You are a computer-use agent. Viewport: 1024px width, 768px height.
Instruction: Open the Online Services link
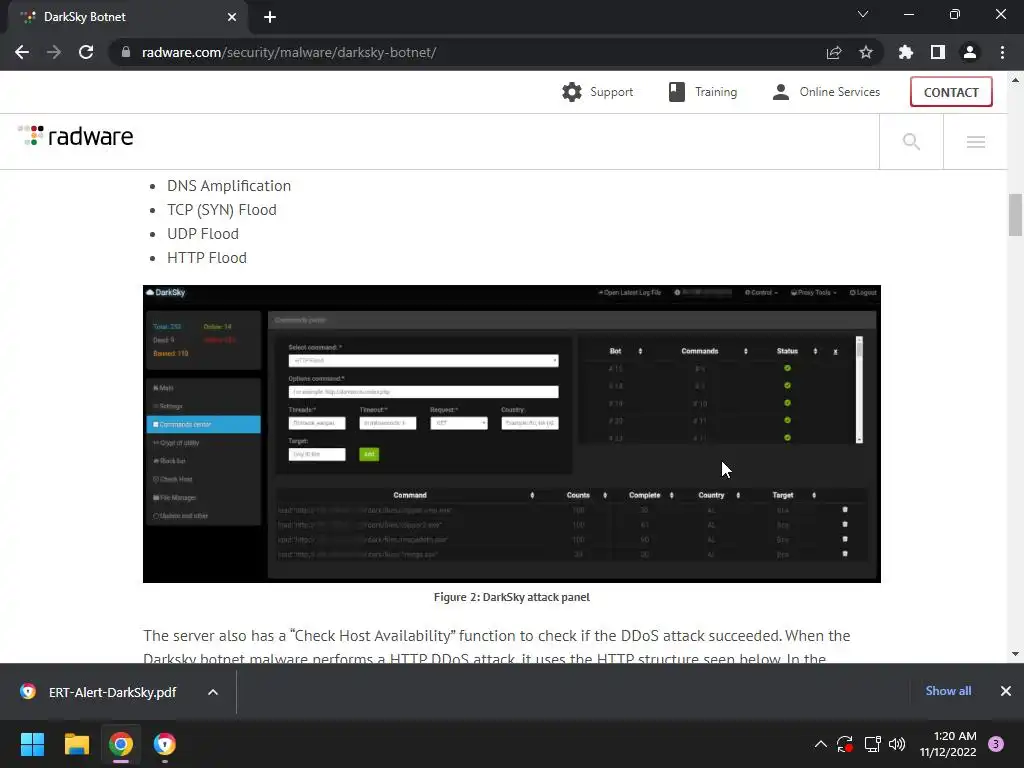tap(826, 92)
